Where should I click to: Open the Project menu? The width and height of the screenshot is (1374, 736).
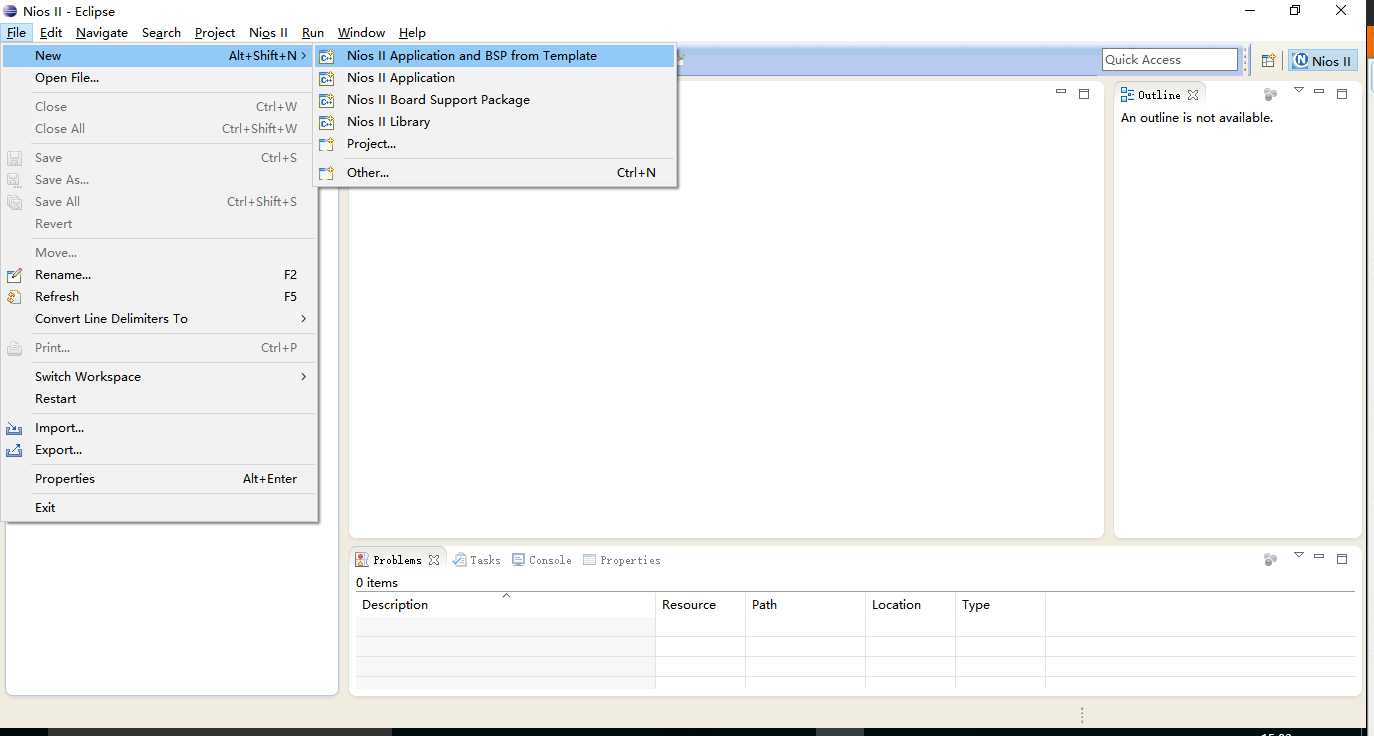click(x=215, y=33)
